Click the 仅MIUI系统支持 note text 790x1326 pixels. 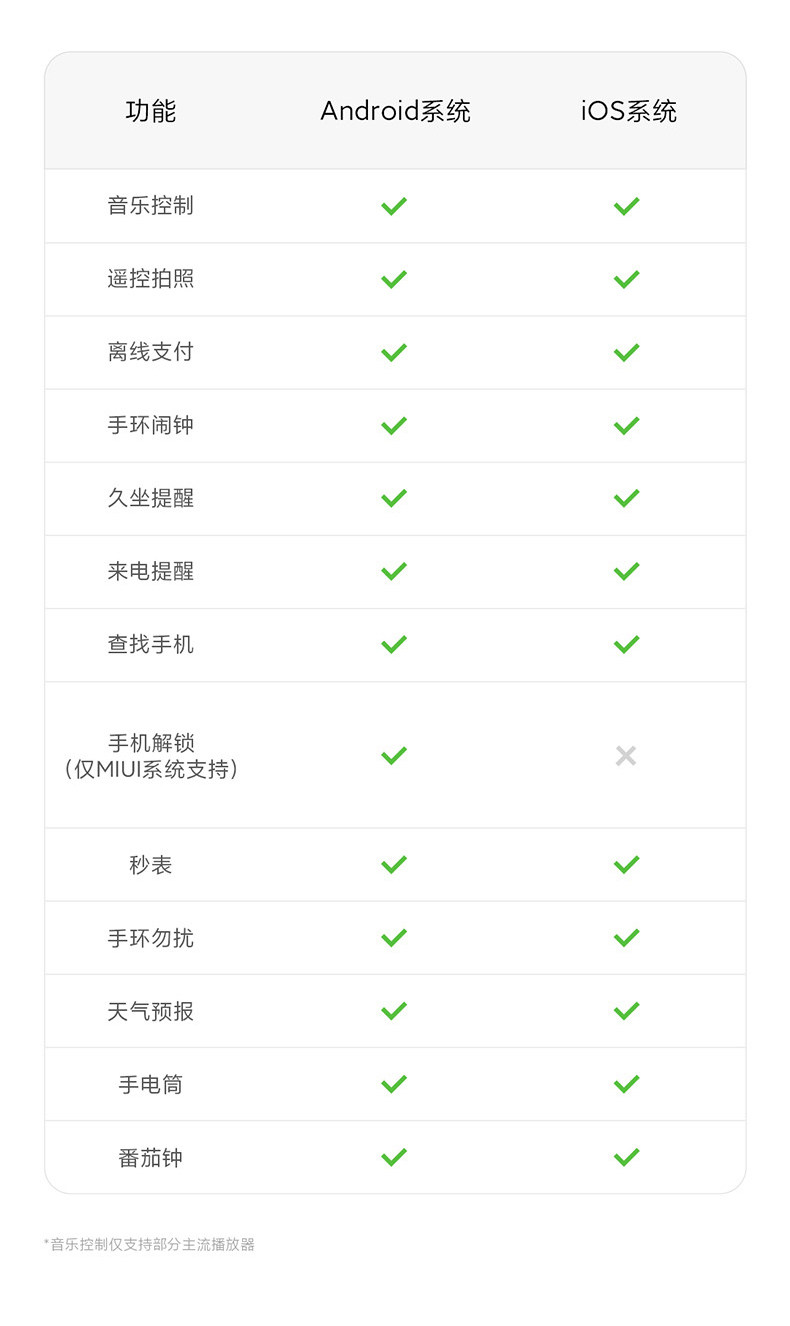(151, 770)
